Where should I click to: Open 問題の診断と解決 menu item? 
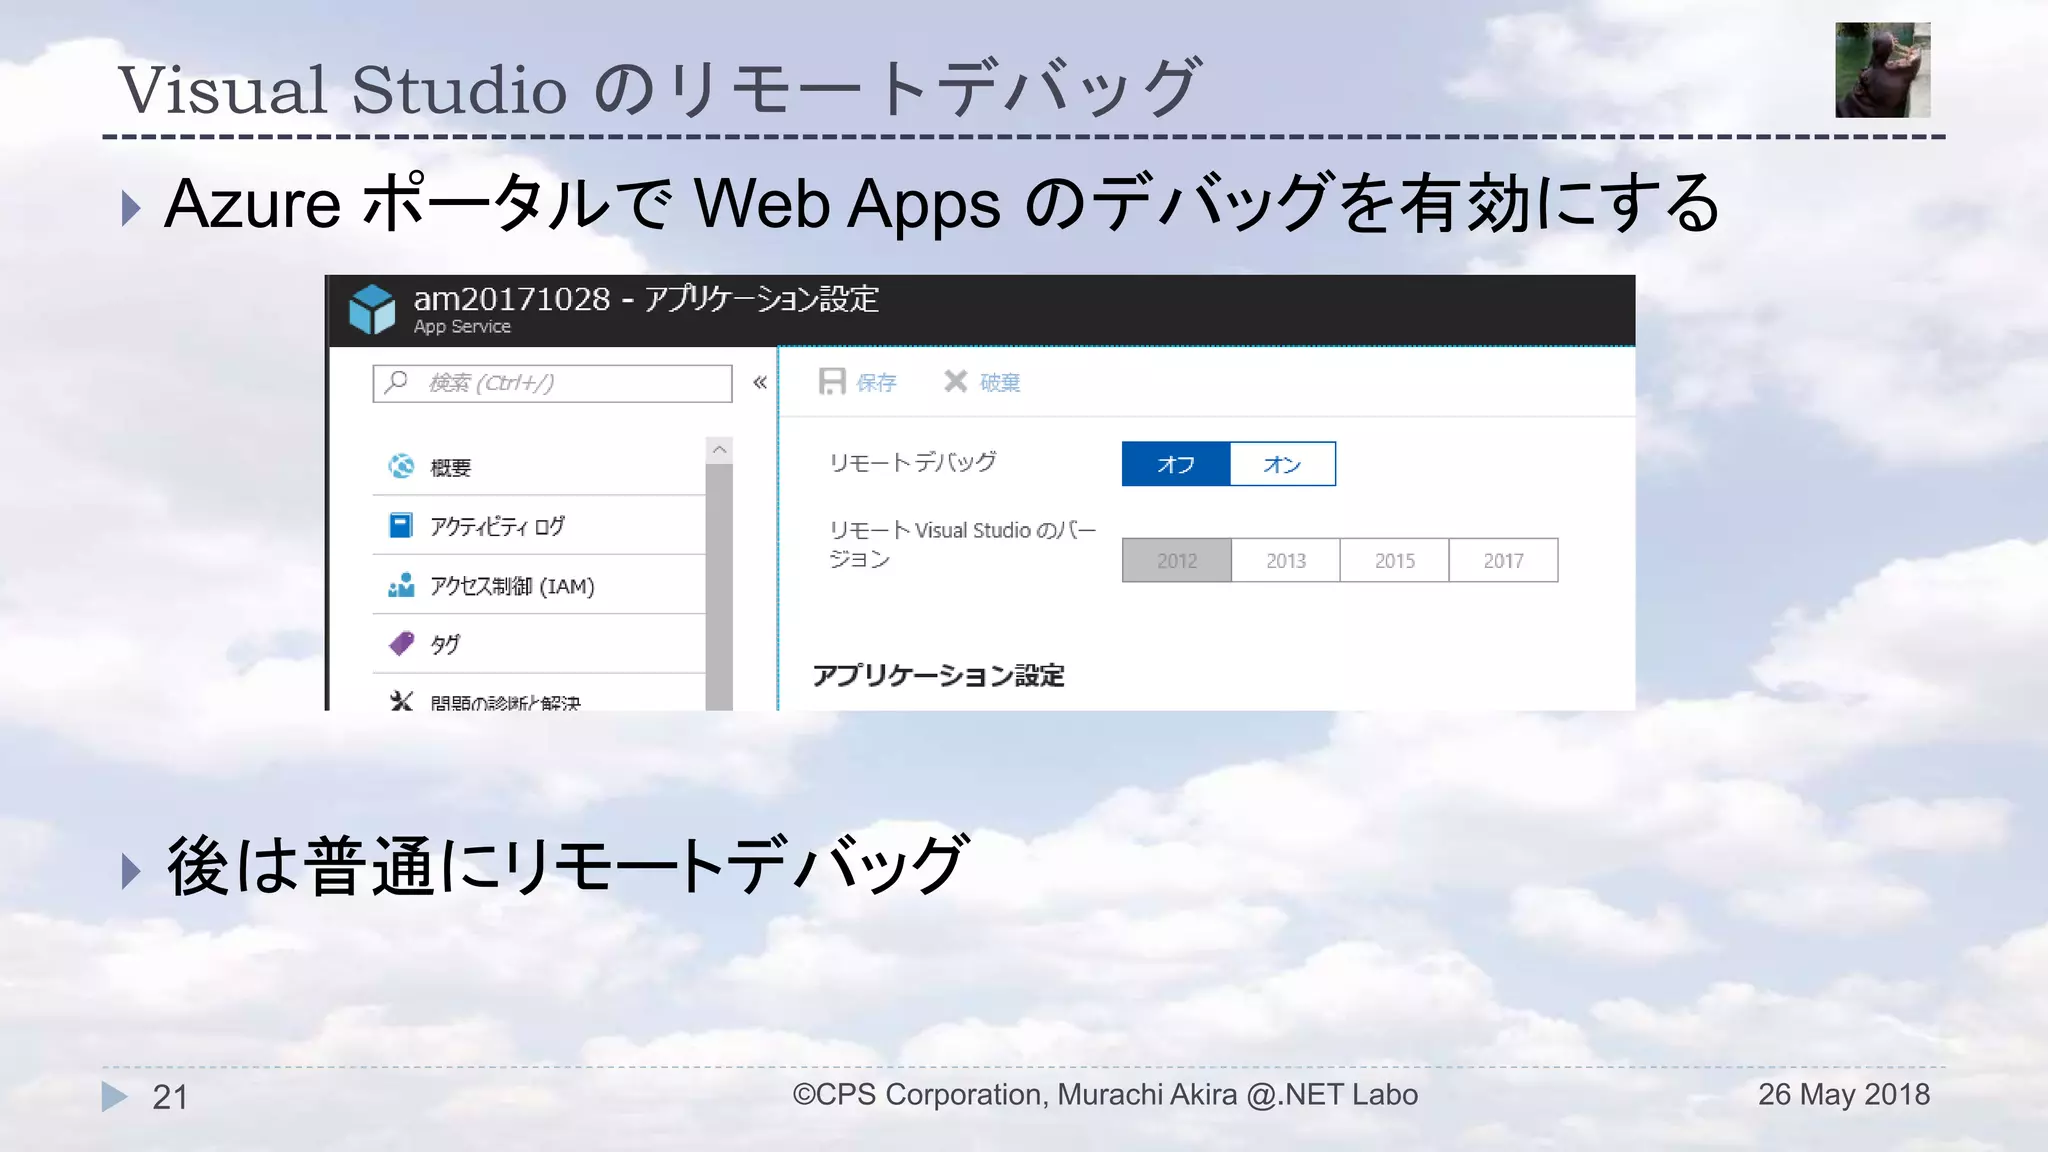click(539, 694)
